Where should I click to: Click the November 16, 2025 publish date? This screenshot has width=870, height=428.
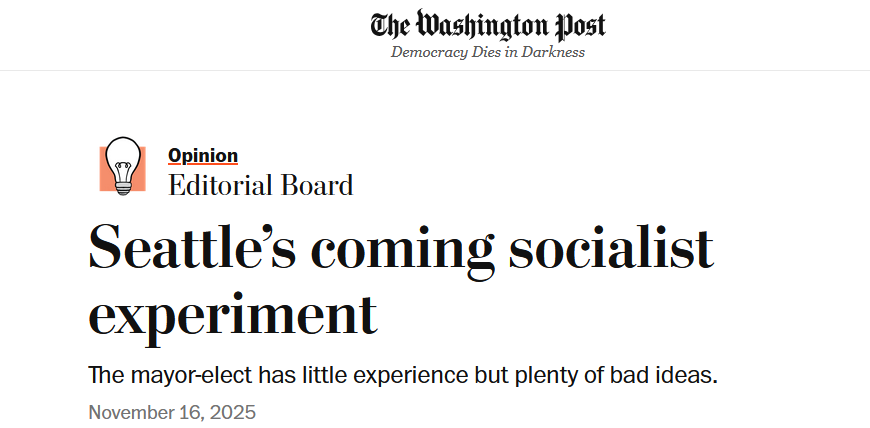[x=172, y=412]
